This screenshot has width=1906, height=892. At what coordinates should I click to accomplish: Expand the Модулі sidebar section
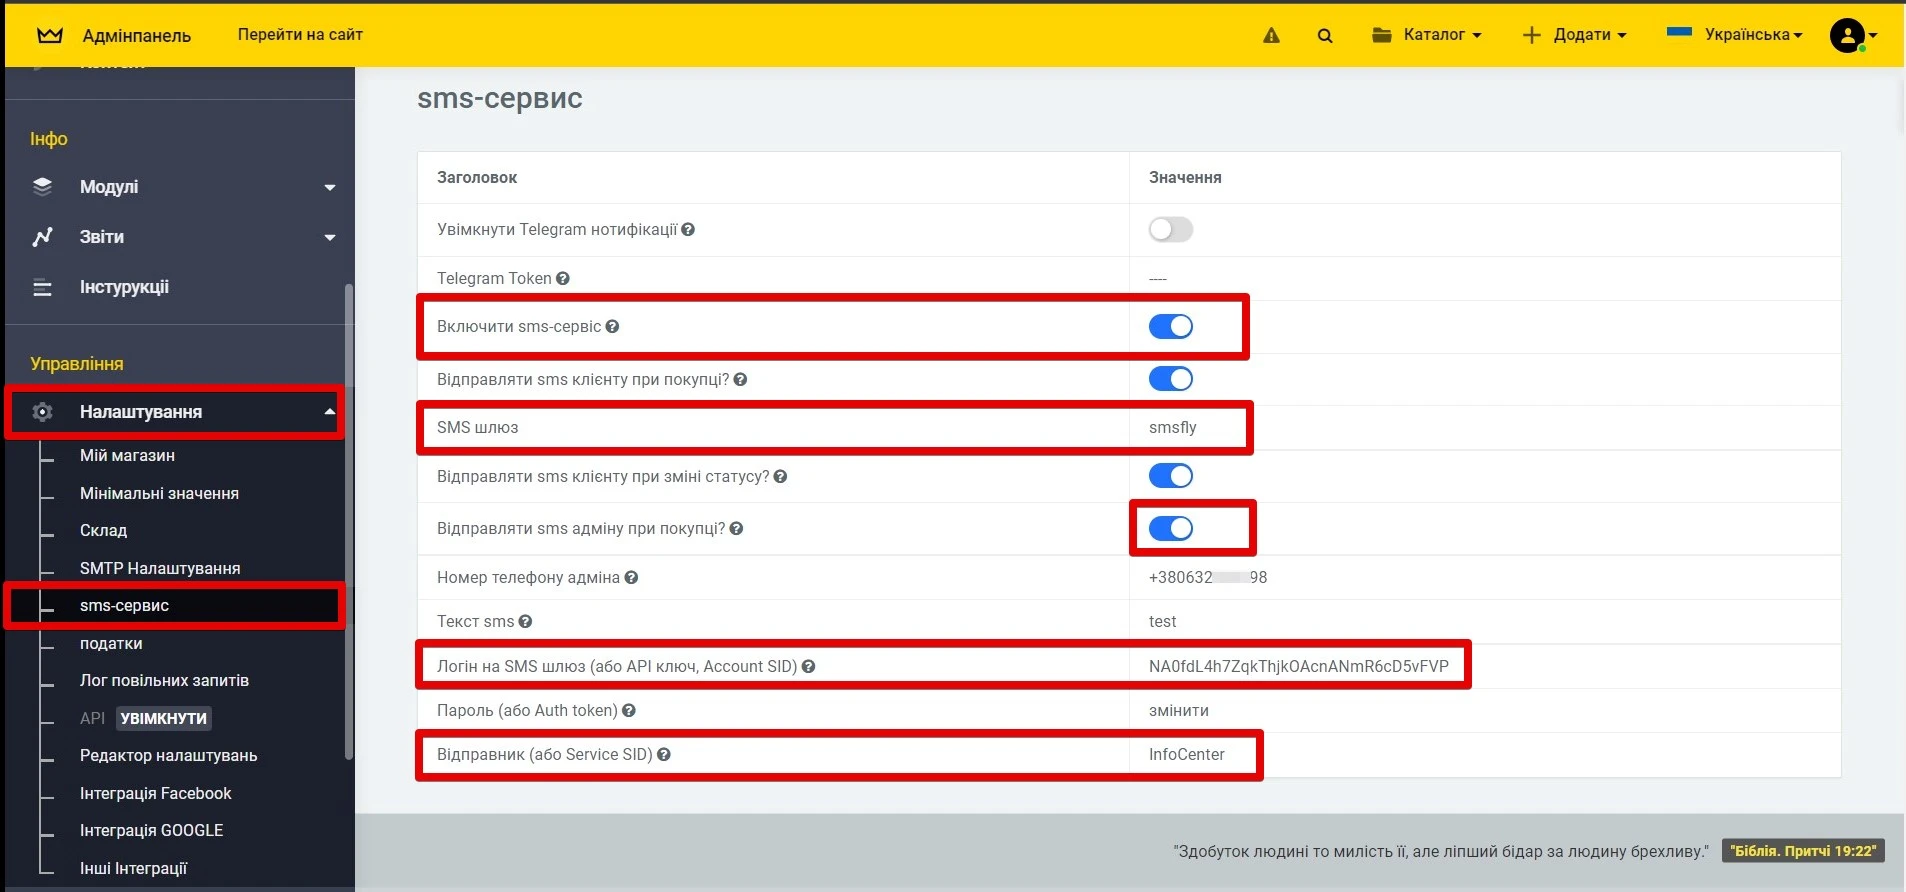click(x=180, y=187)
